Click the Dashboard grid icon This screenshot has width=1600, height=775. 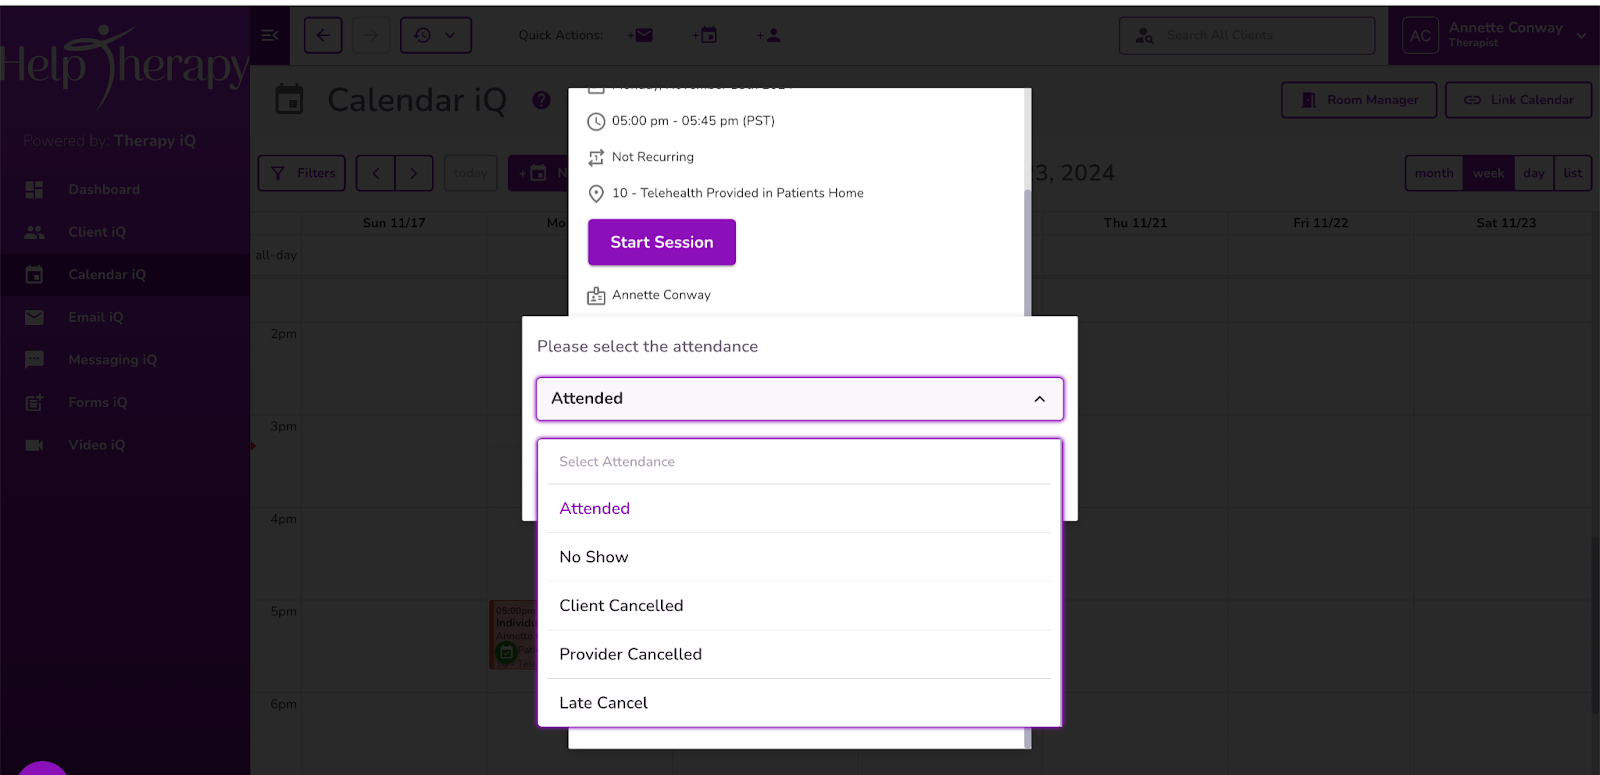pyautogui.click(x=34, y=189)
